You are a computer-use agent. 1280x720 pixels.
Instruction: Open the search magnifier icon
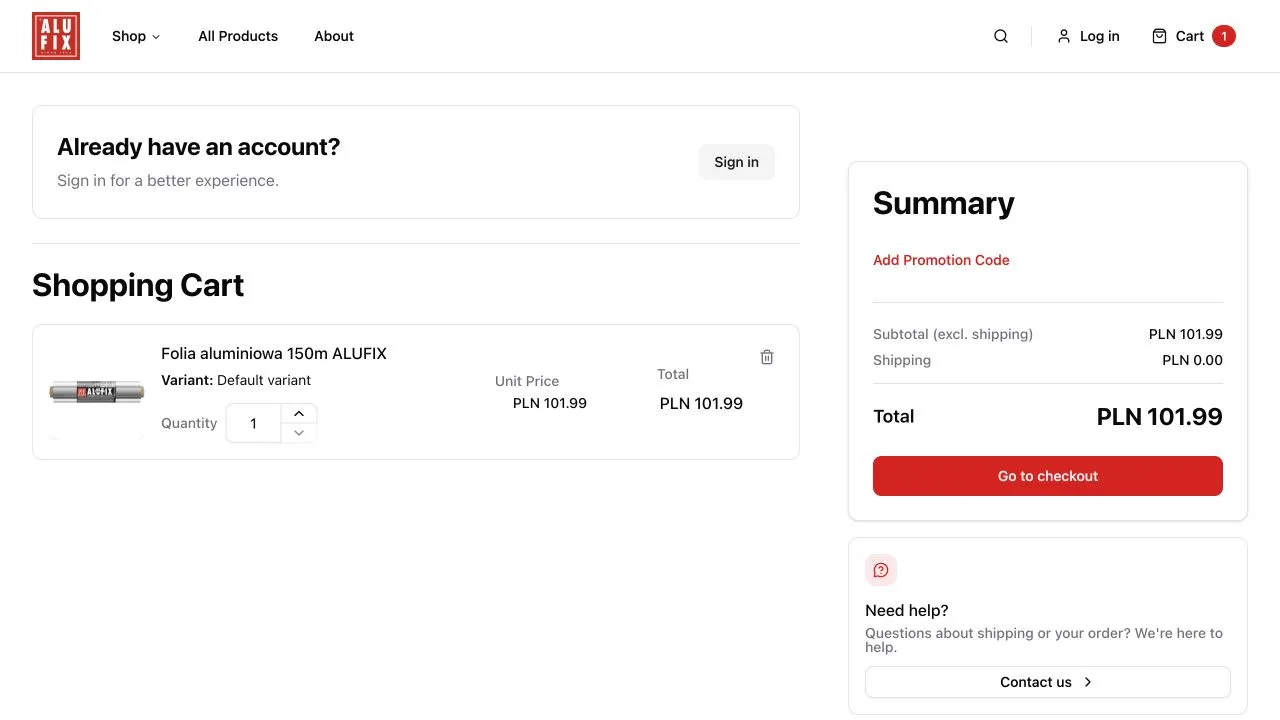tap(1001, 36)
